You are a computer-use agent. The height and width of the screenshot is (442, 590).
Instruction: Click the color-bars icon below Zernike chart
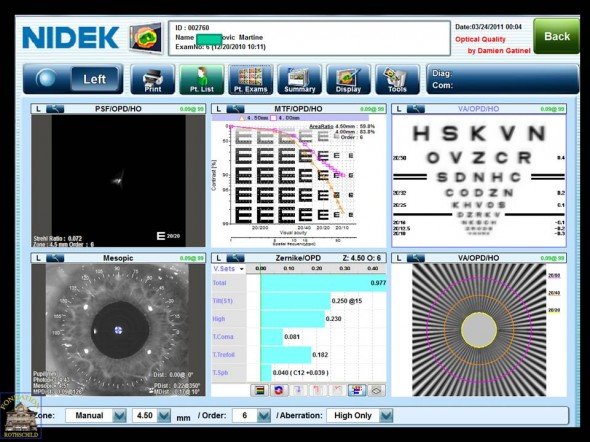(260, 390)
